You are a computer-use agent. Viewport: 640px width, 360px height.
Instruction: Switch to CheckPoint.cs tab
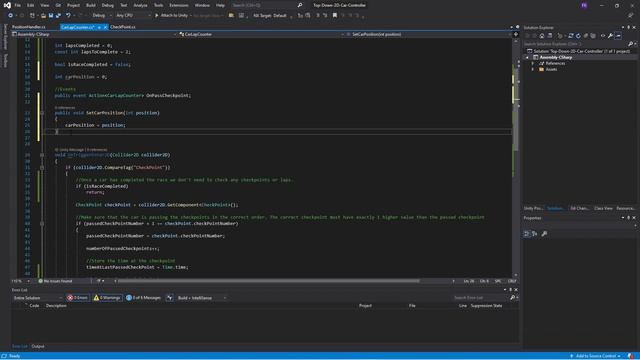[122, 27]
